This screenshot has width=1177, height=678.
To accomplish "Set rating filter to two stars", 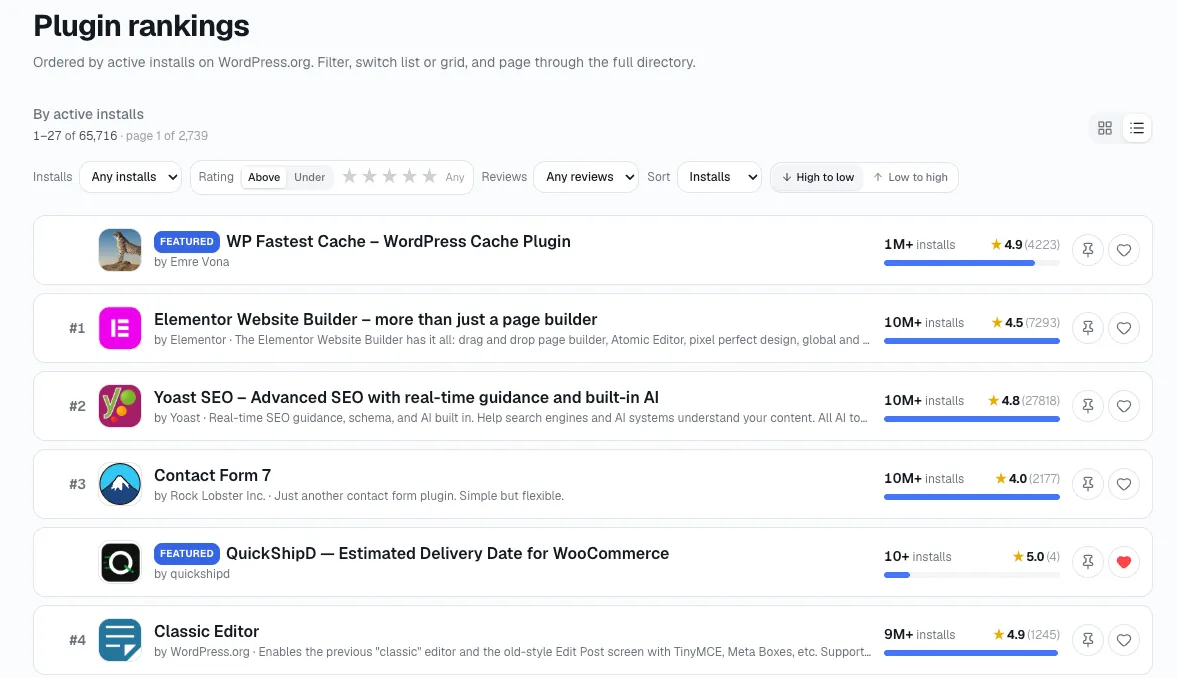I will coord(369,176).
